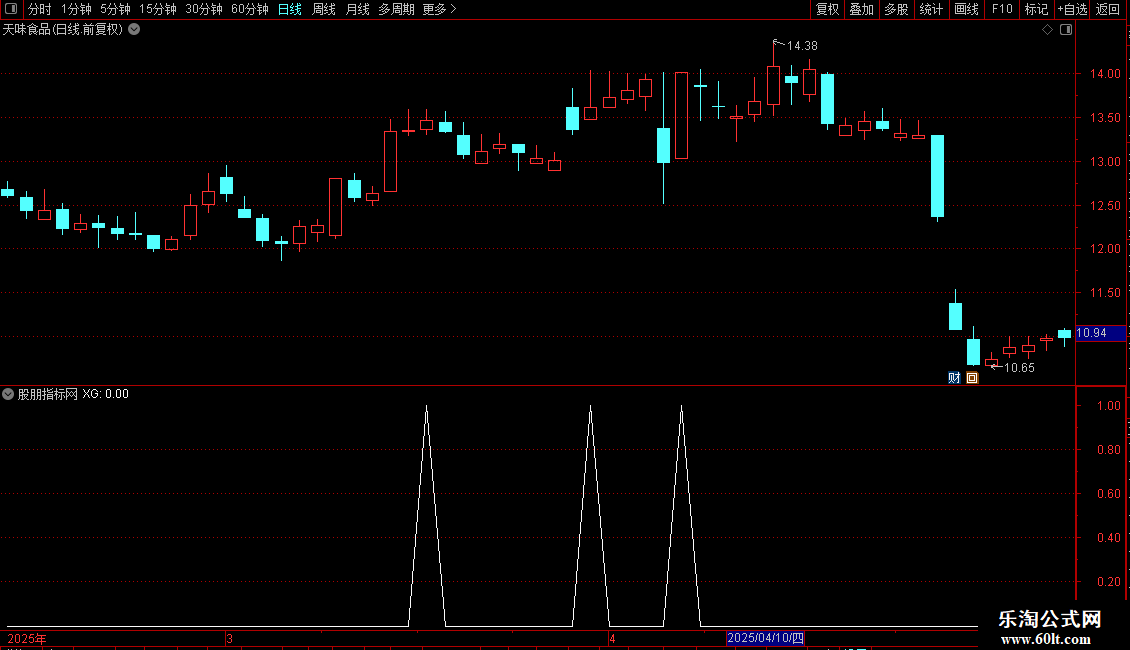Click the 12.00 price axis label
This screenshot has height=650, width=1130.
[1105, 249]
